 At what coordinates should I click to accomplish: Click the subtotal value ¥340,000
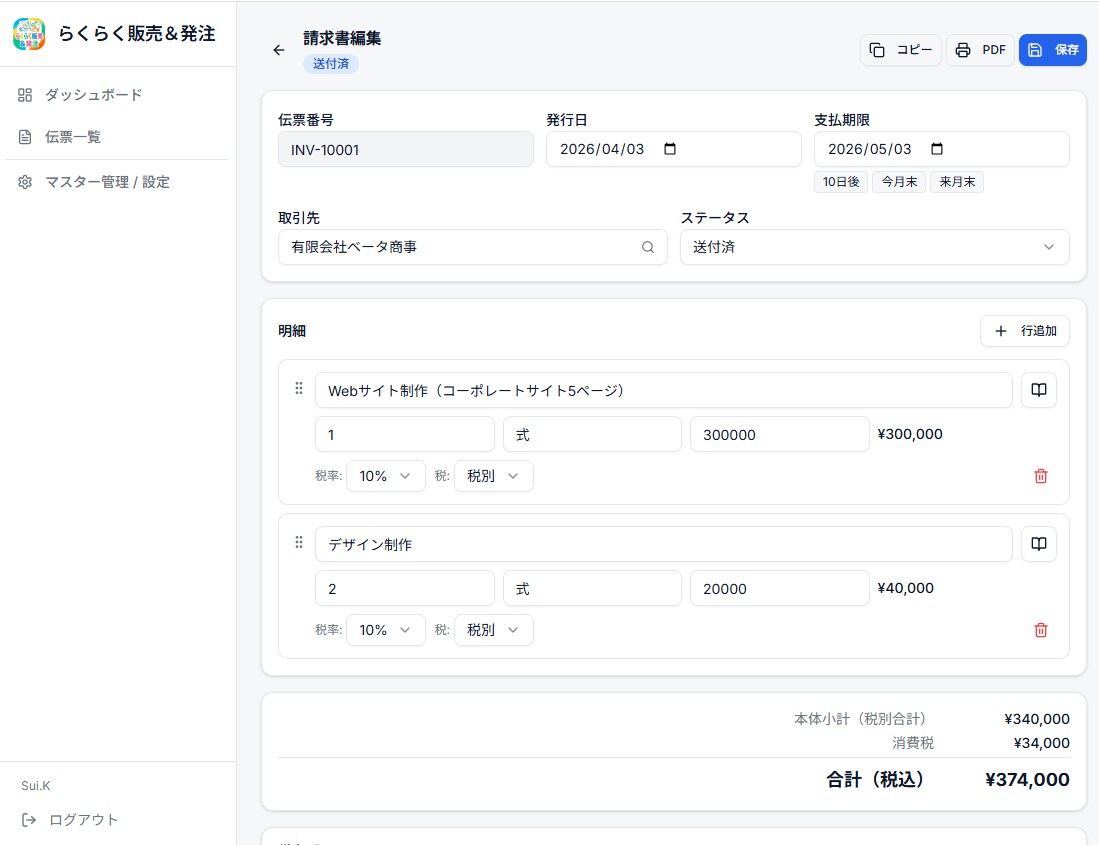(x=1037, y=719)
